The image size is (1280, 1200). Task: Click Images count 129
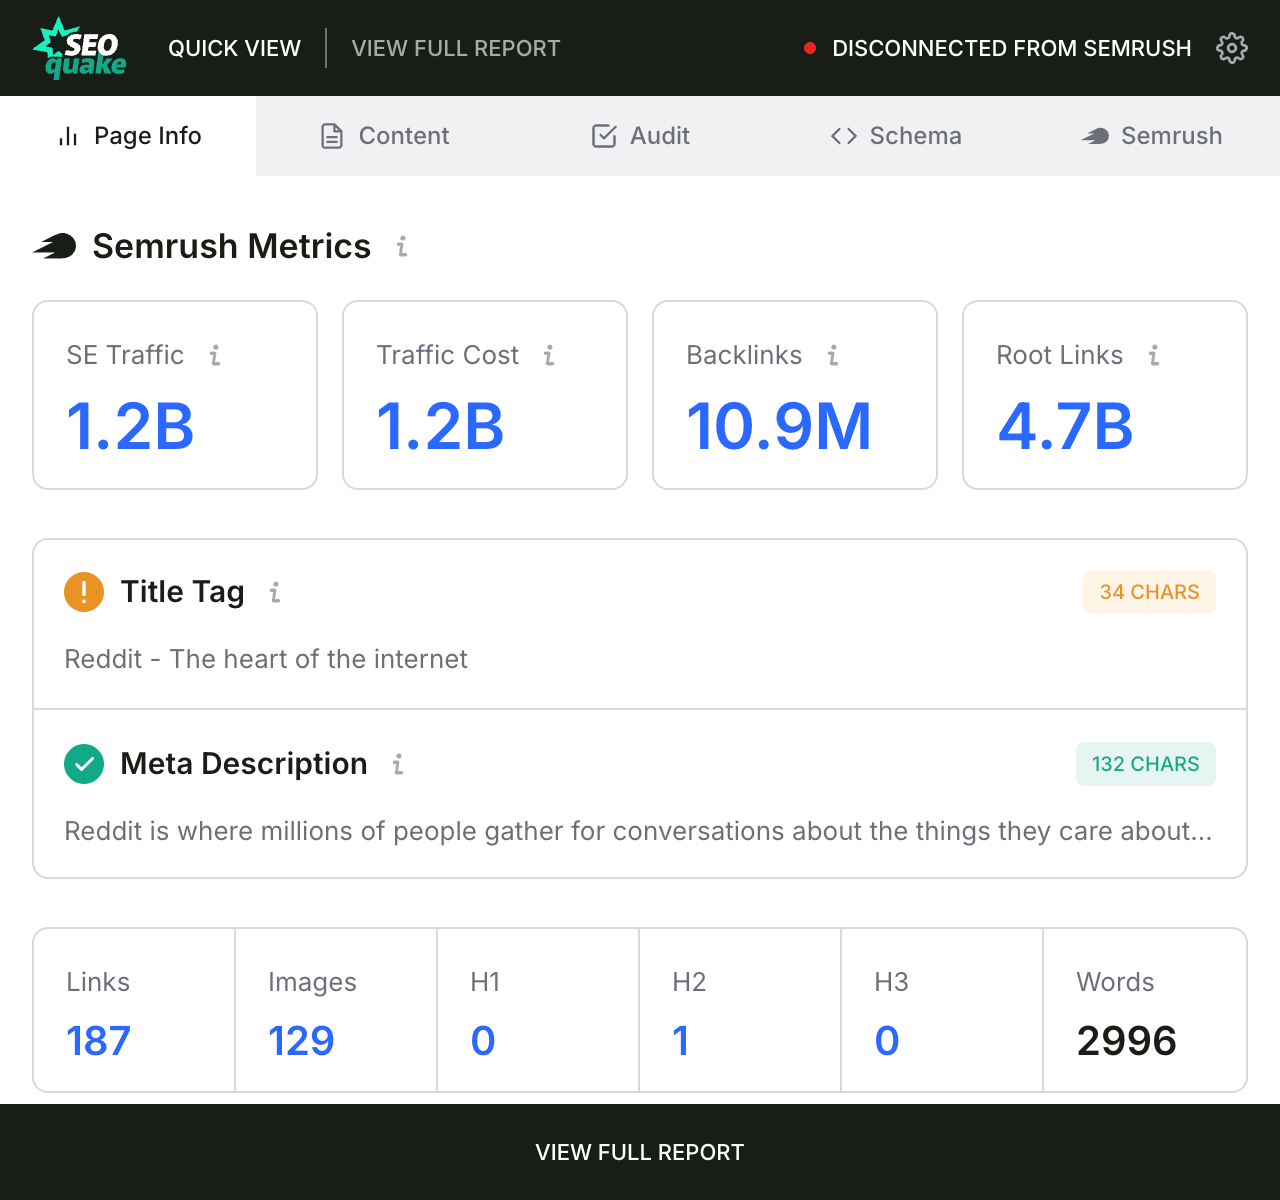[x=301, y=1041]
